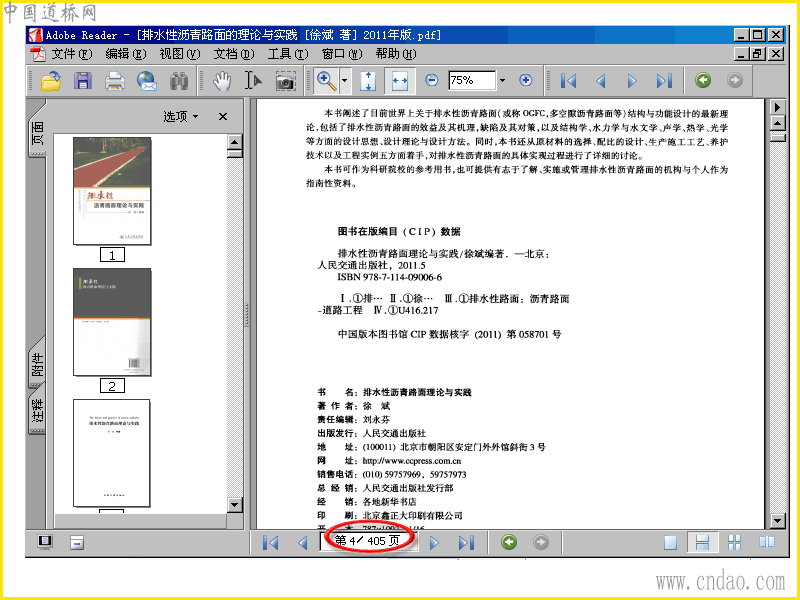The image size is (800, 600).
Task: Restore the document window in menu bar
Action: (x=758, y=54)
